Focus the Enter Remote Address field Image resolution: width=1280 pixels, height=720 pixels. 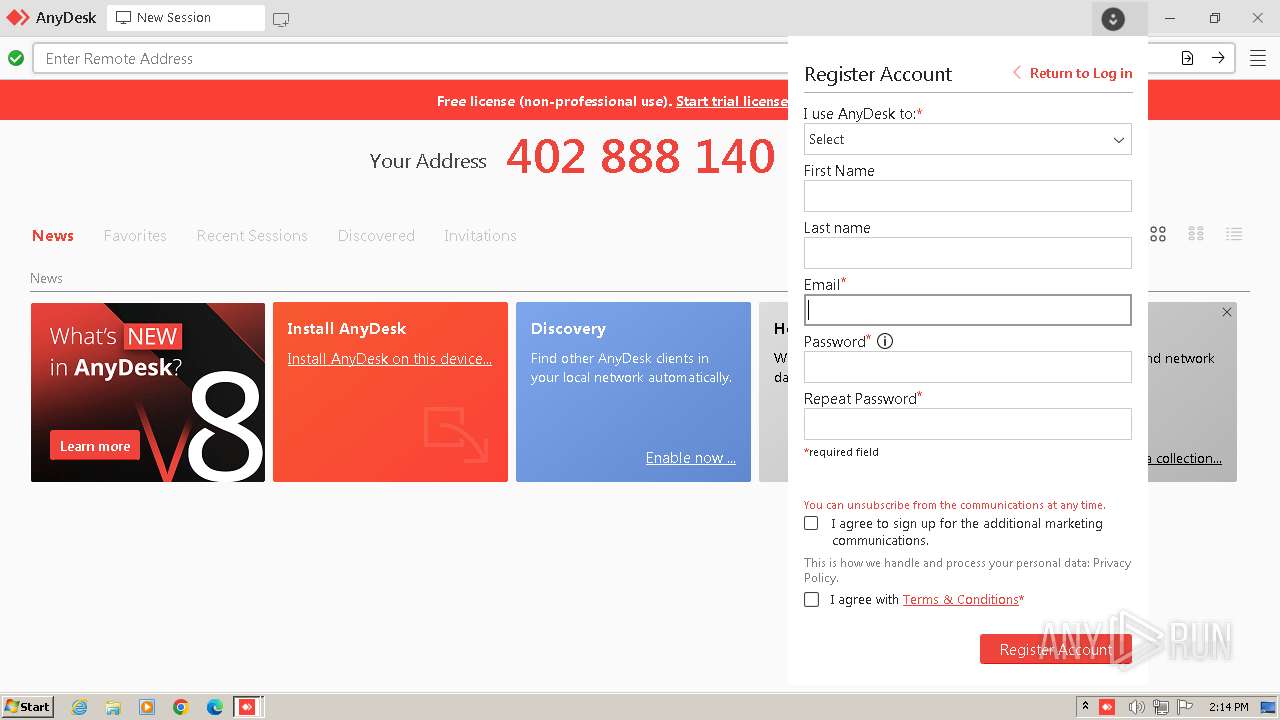pyautogui.click(x=410, y=58)
